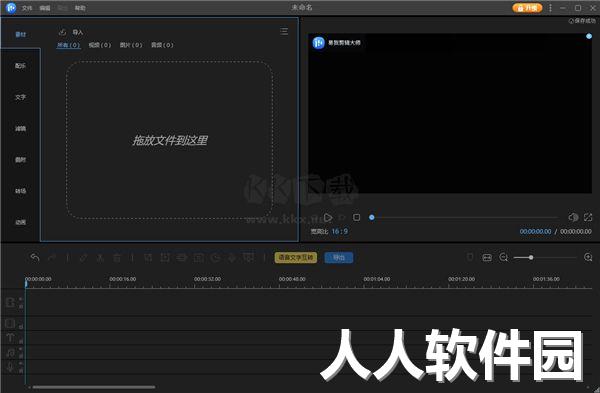Change the 16:9 aspect ratio setting

point(339,232)
